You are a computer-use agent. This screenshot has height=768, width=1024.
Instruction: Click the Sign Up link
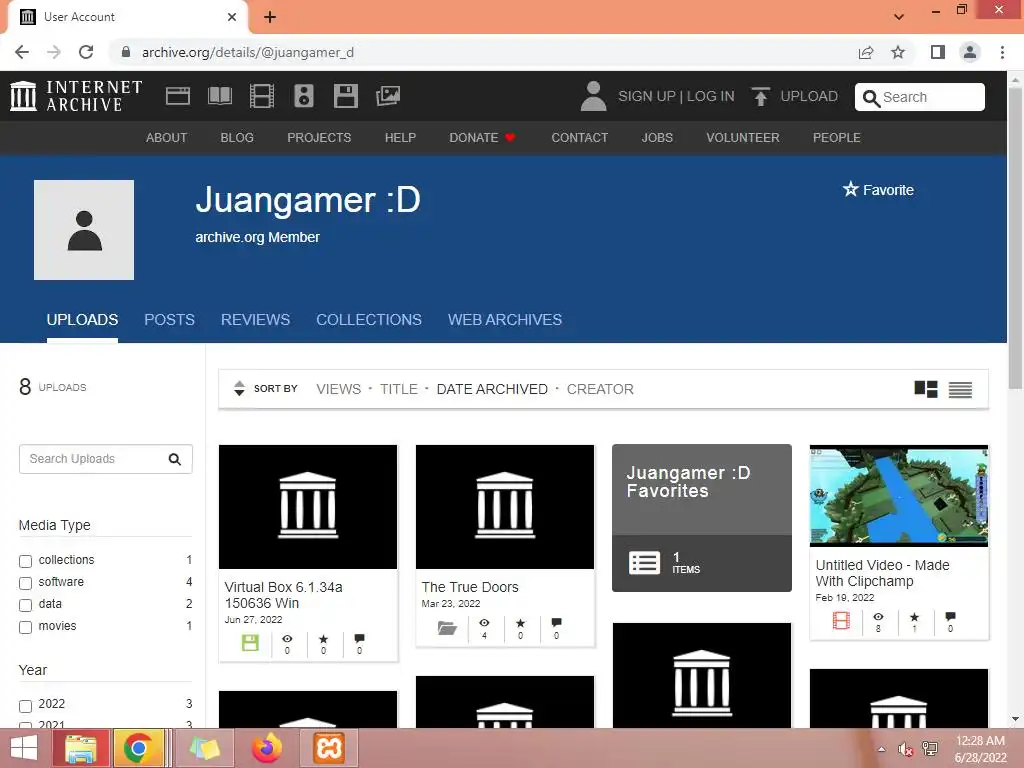[x=647, y=96]
